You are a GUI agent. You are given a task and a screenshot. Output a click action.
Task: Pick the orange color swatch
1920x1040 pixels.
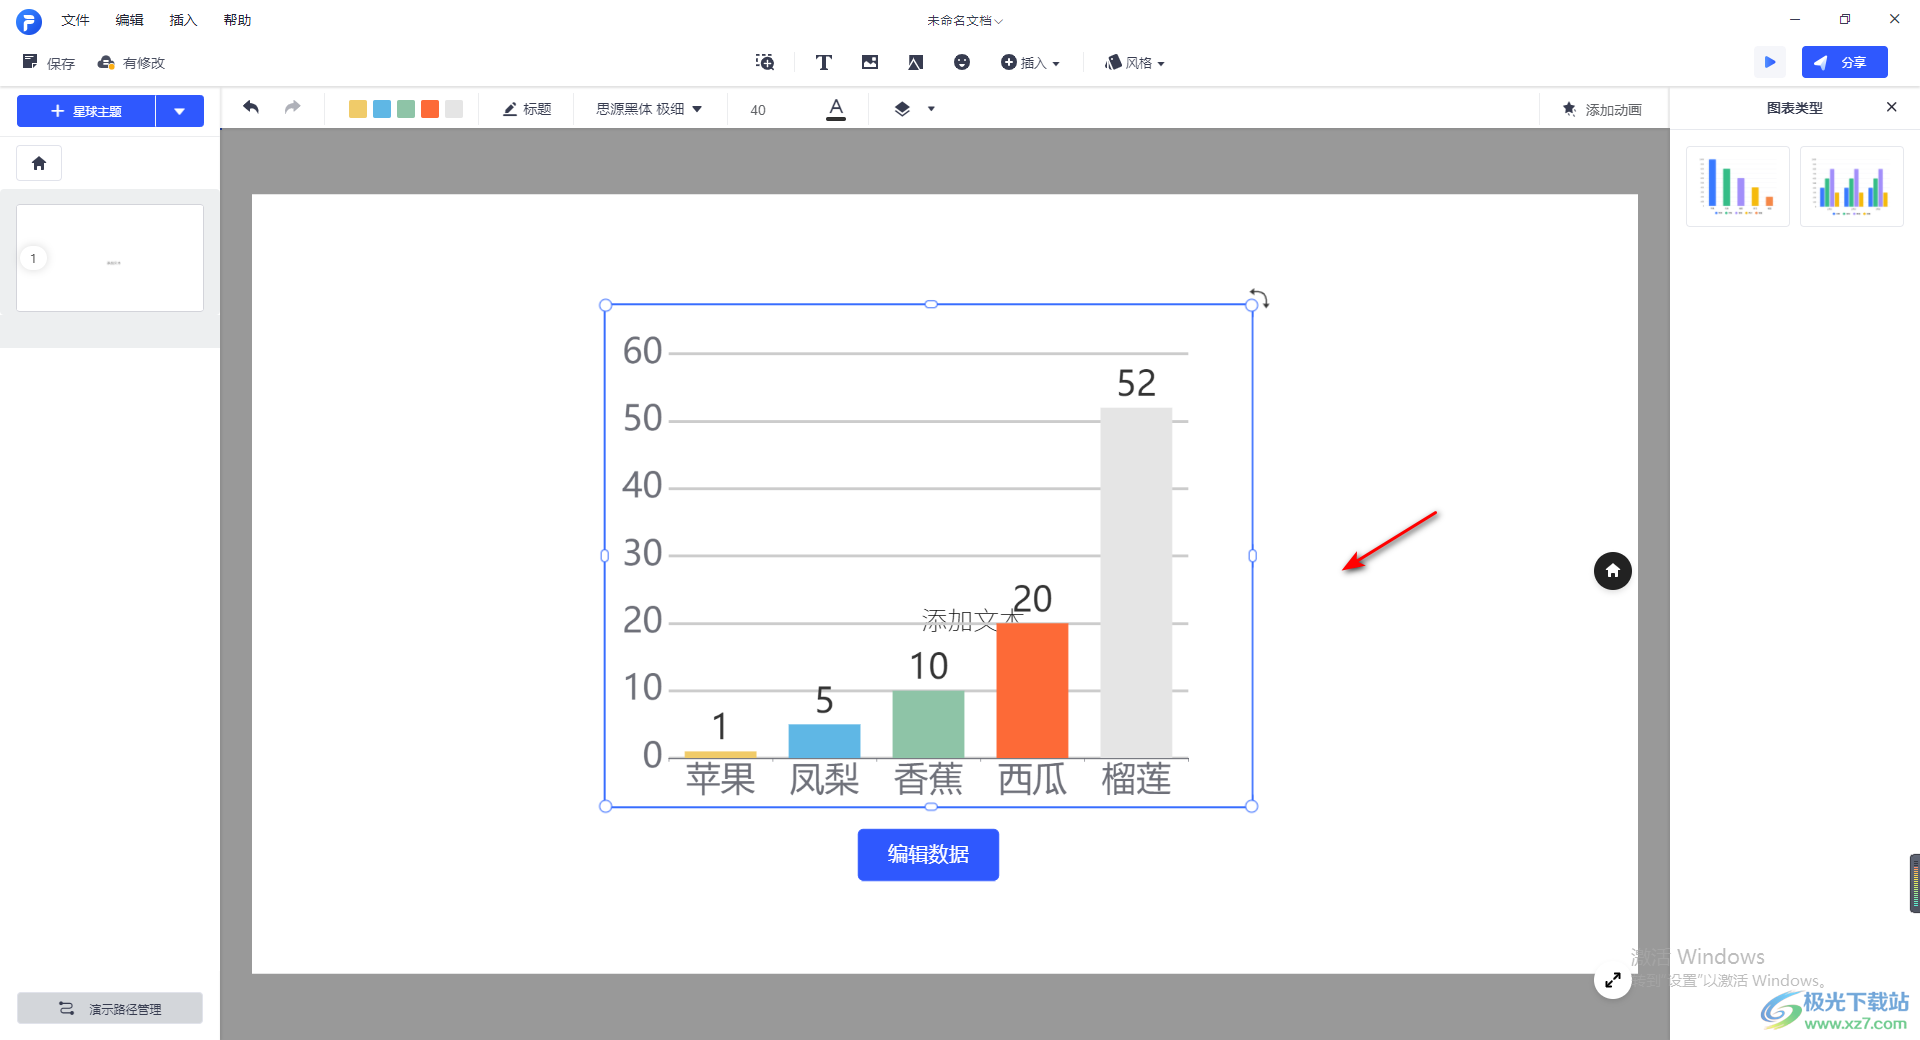(429, 109)
